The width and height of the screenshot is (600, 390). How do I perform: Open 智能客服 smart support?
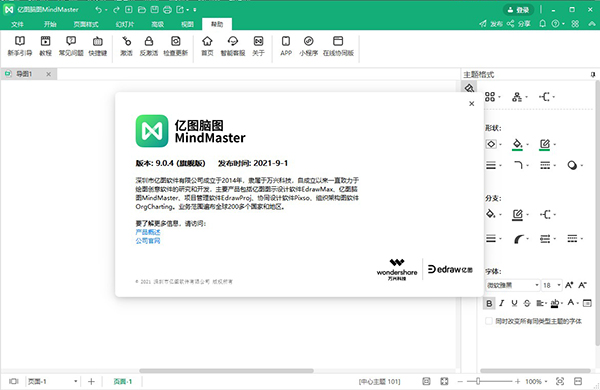[x=233, y=46]
